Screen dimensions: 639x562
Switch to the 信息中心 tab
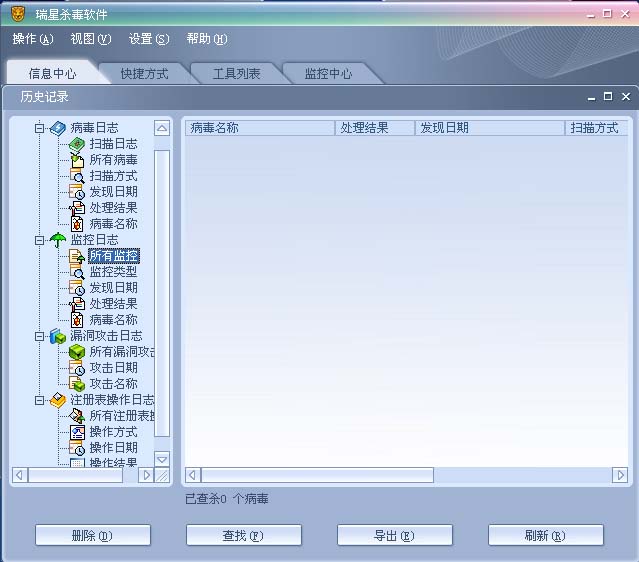pyautogui.click(x=53, y=73)
